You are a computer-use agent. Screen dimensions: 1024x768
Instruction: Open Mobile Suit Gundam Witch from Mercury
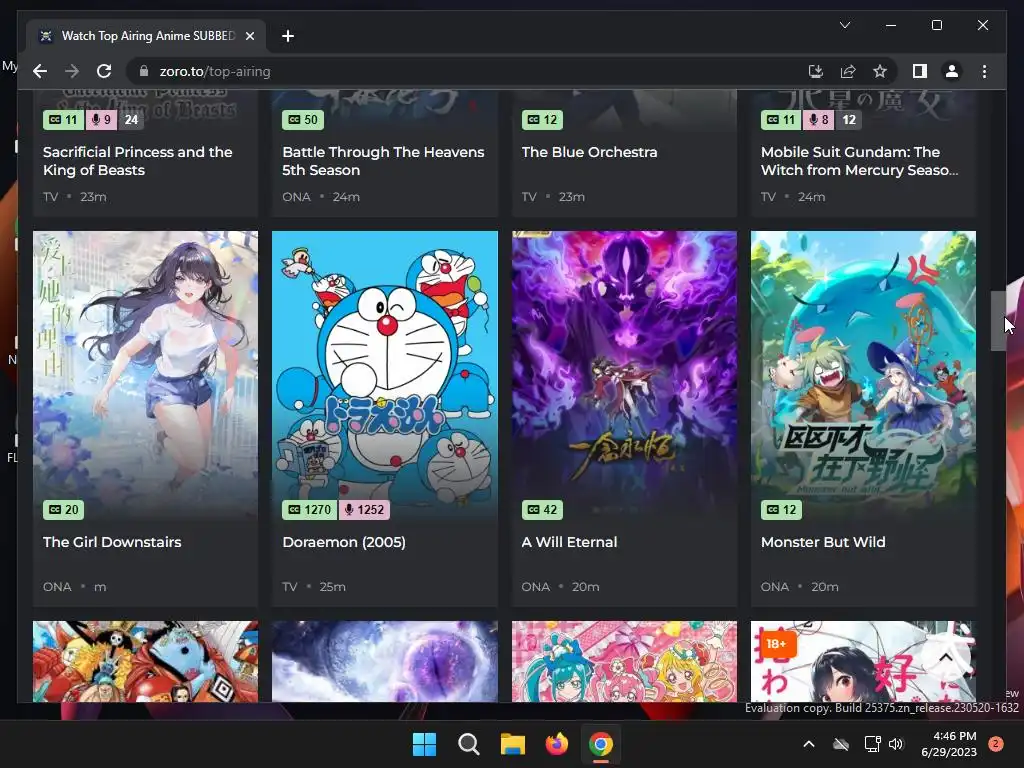point(859,161)
